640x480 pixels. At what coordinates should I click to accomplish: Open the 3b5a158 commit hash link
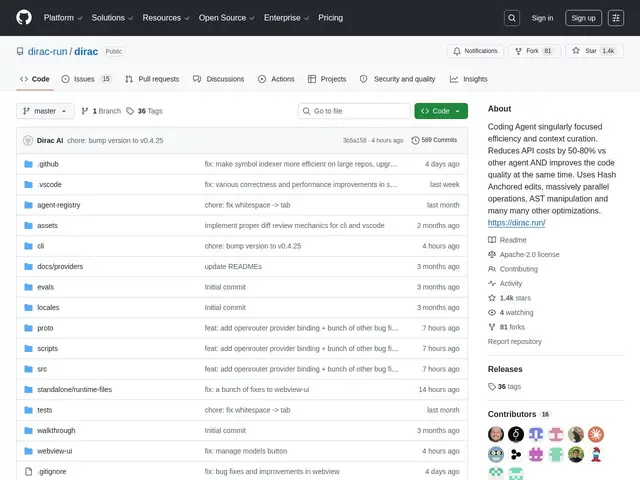354,140
